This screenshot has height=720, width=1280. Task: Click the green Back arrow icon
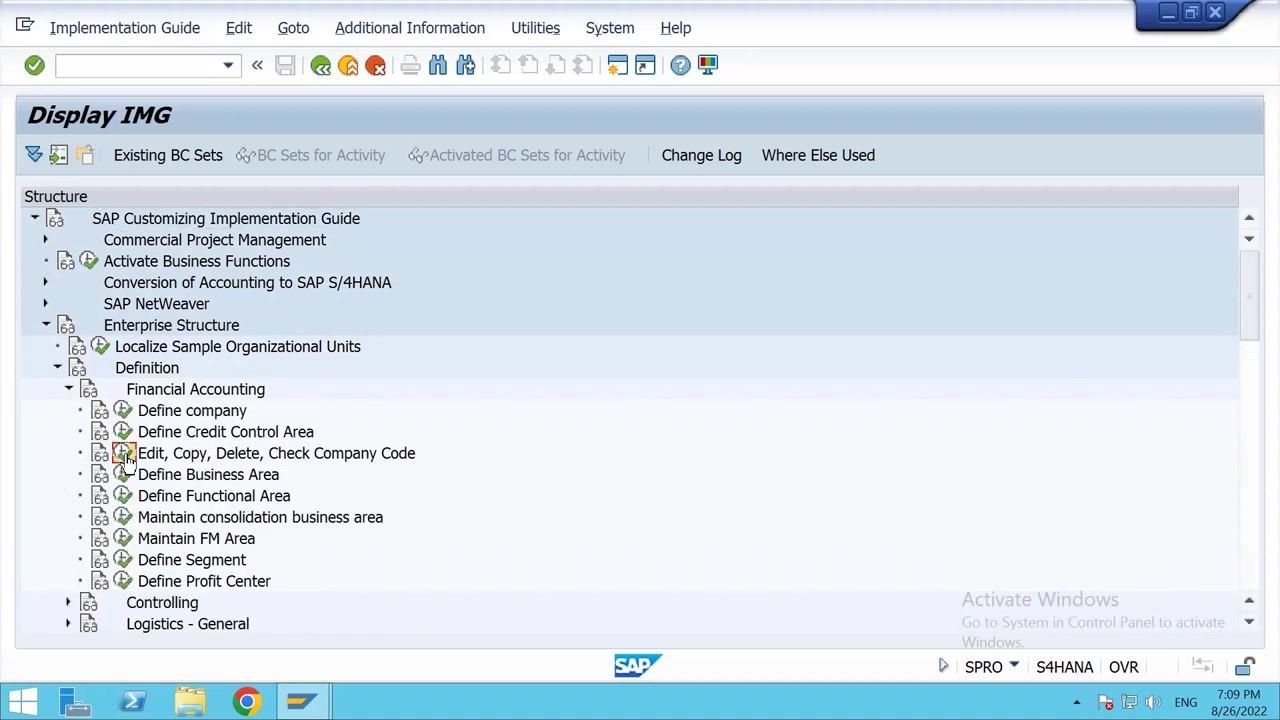point(321,65)
